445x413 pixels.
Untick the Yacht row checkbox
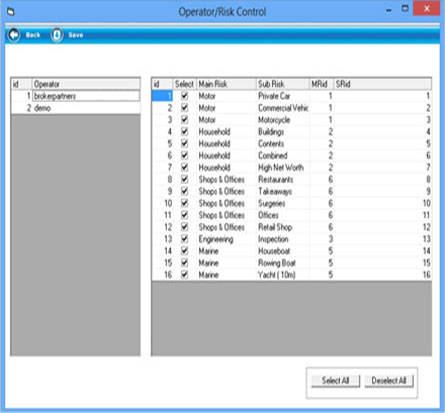click(x=184, y=275)
